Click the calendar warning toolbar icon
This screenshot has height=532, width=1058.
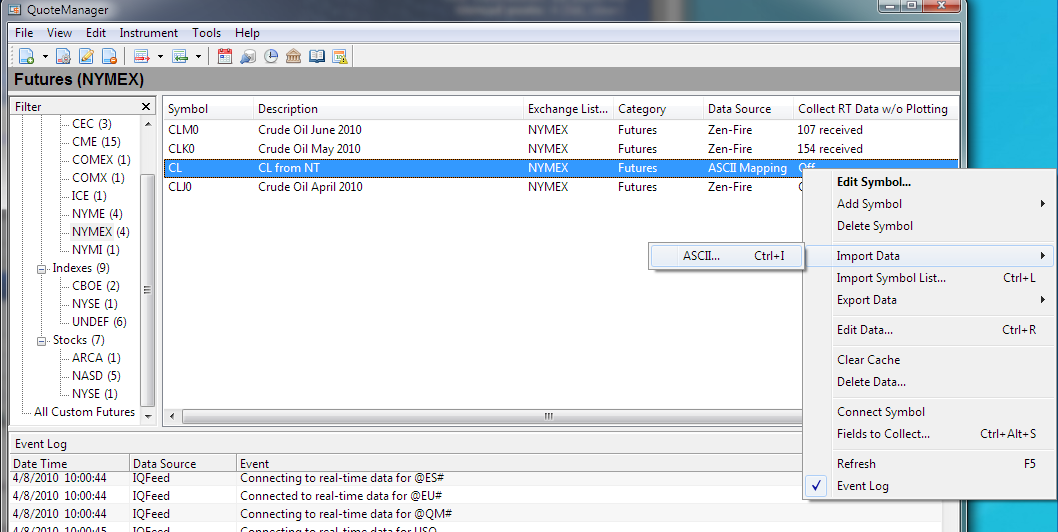(339, 57)
